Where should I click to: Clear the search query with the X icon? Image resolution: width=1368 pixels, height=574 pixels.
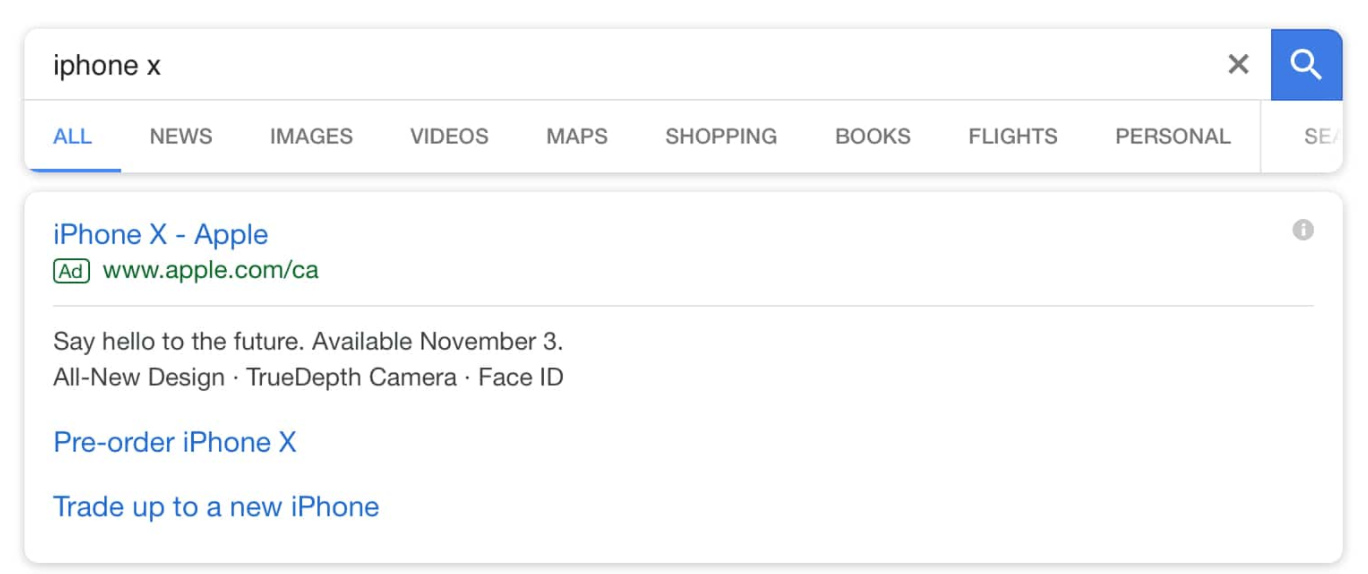[x=1238, y=65]
